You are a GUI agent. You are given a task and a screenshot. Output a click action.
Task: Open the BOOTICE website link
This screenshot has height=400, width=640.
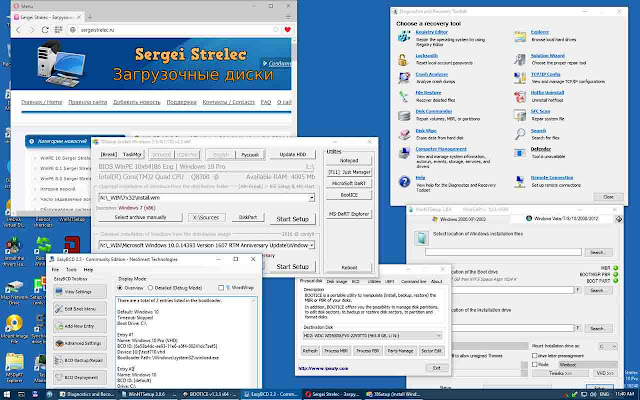tap(323, 369)
